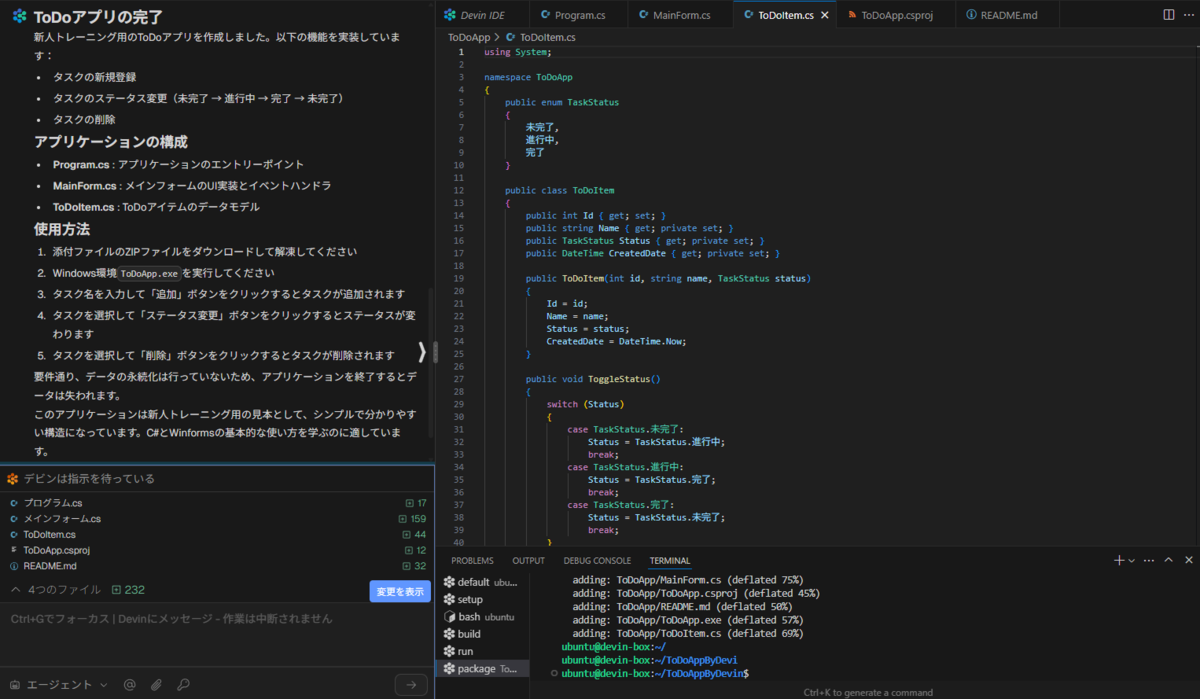Viewport: 1200px width, 699px height.
Task: Close the terminal panel
Action: pos(1188,560)
